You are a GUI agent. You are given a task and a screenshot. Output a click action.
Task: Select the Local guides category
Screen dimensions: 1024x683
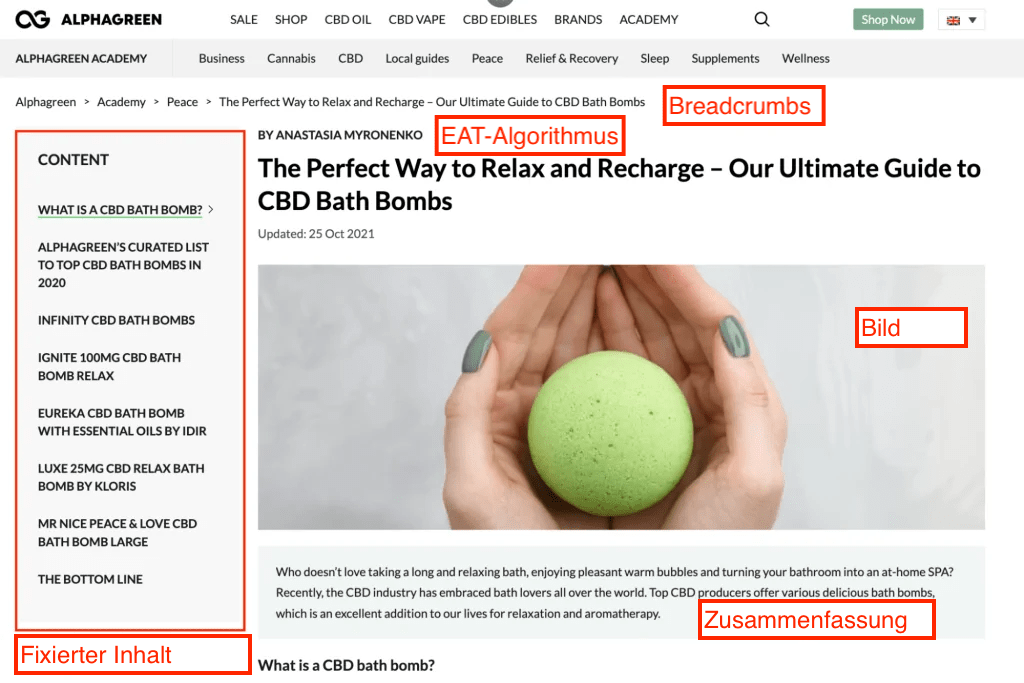pyautogui.click(x=417, y=58)
